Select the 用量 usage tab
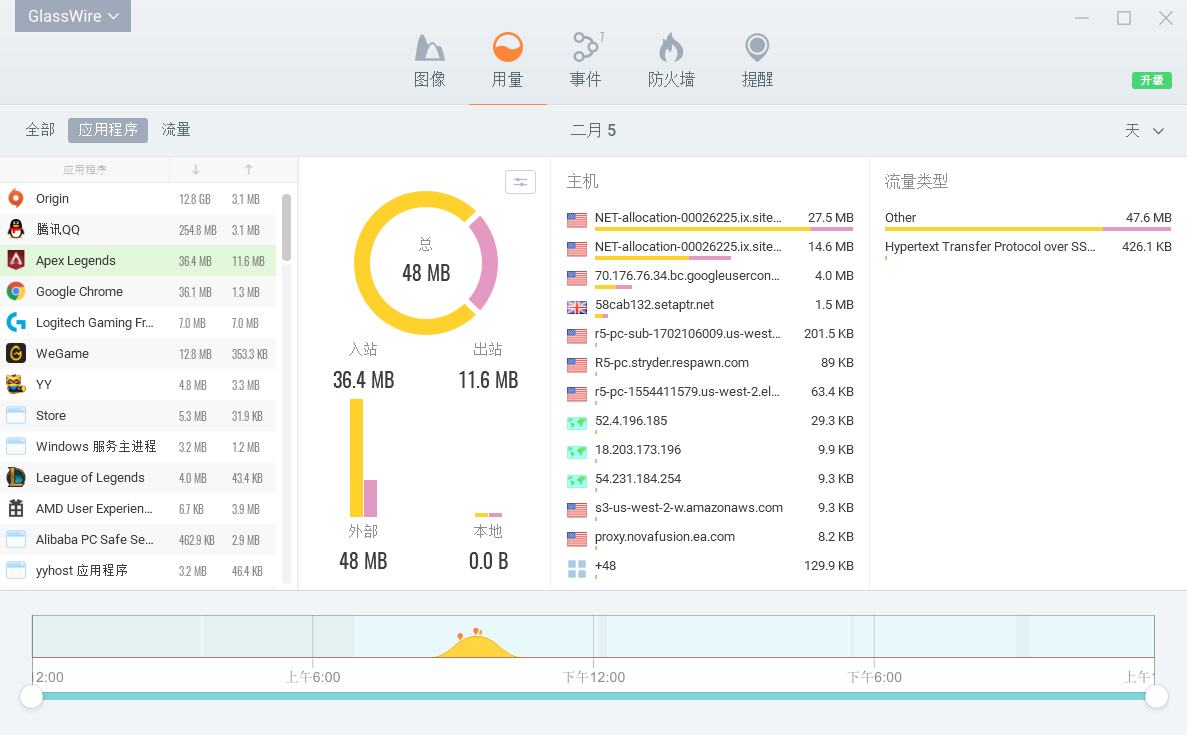The image size is (1187, 735). pyautogui.click(x=507, y=61)
